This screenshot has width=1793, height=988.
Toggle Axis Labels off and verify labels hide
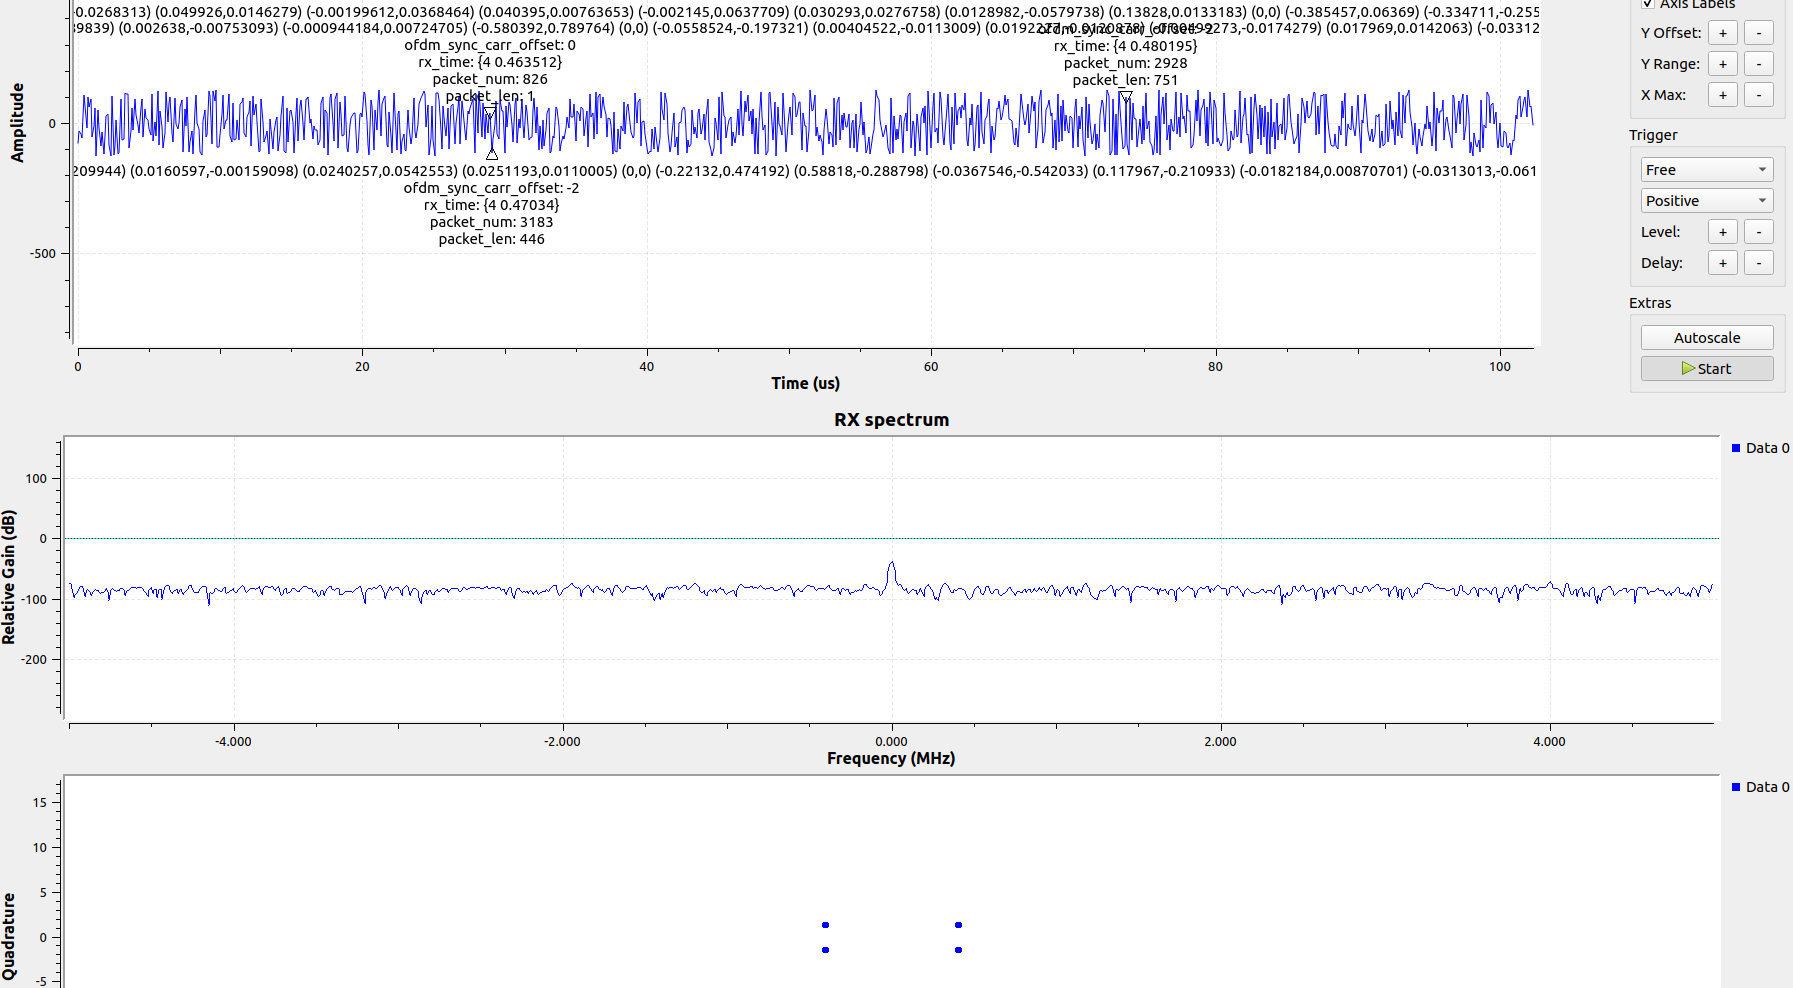pos(1647,5)
